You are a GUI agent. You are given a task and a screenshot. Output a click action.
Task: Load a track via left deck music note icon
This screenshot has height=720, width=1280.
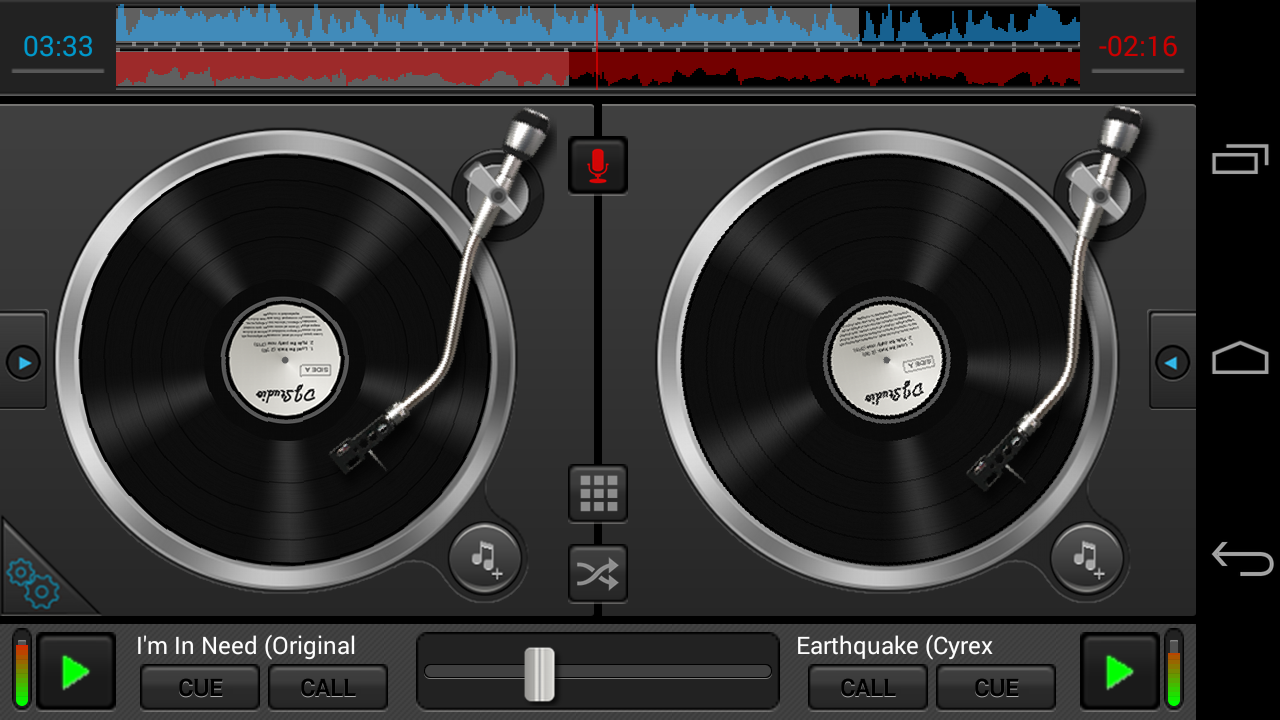tap(484, 560)
